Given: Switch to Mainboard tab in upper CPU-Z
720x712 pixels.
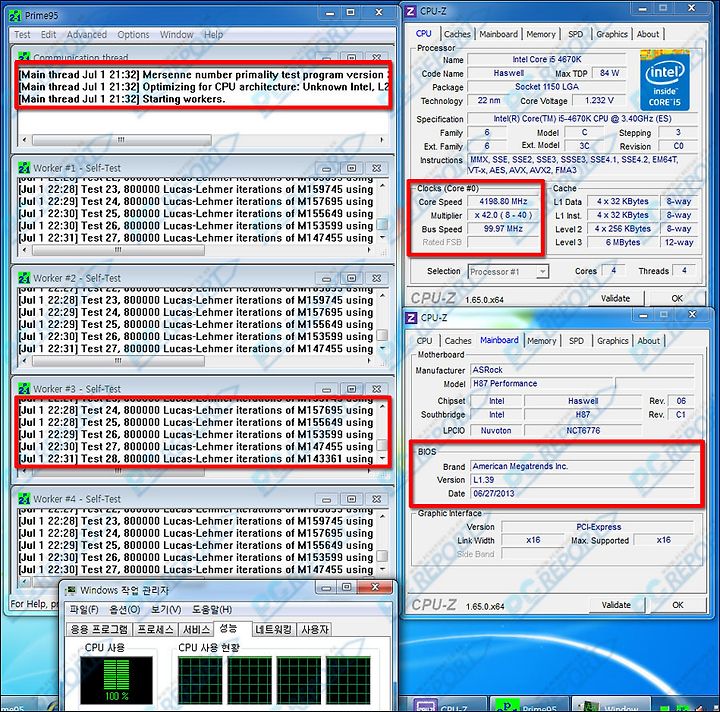Looking at the screenshot, I should pyautogui.click(x=498, y=34).
